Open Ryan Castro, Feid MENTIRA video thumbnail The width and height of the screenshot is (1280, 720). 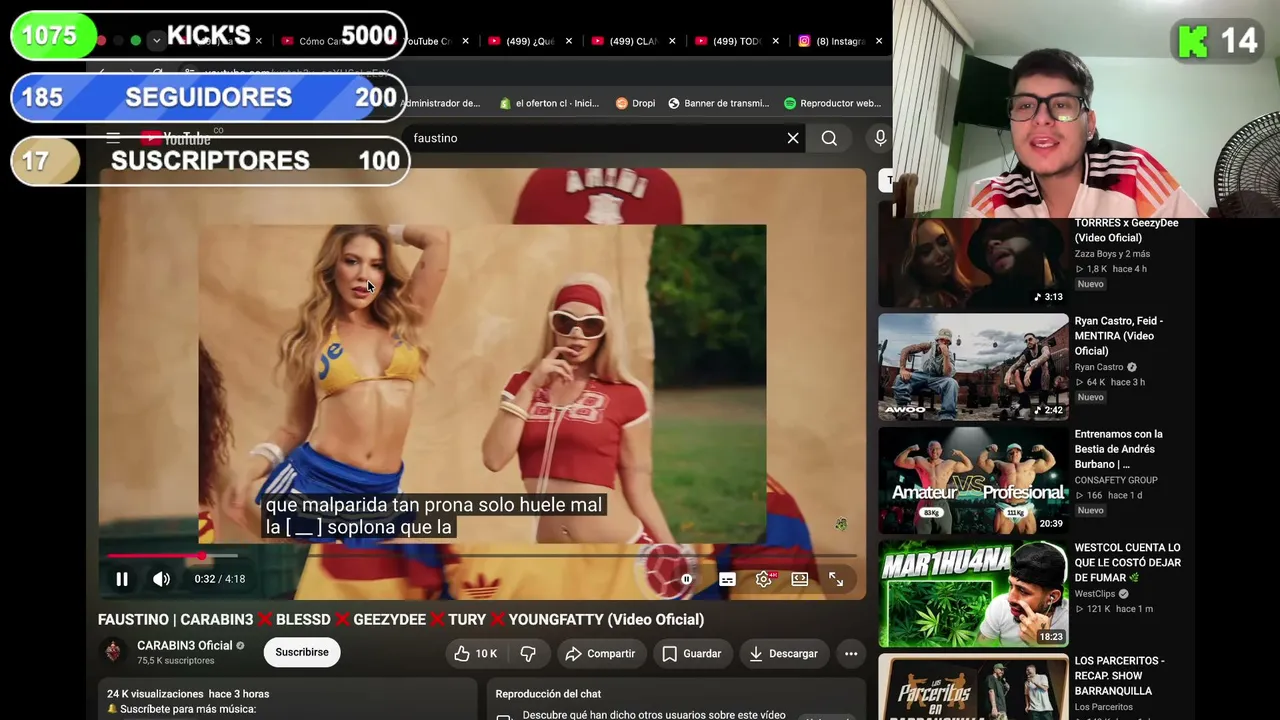point(973,366)
